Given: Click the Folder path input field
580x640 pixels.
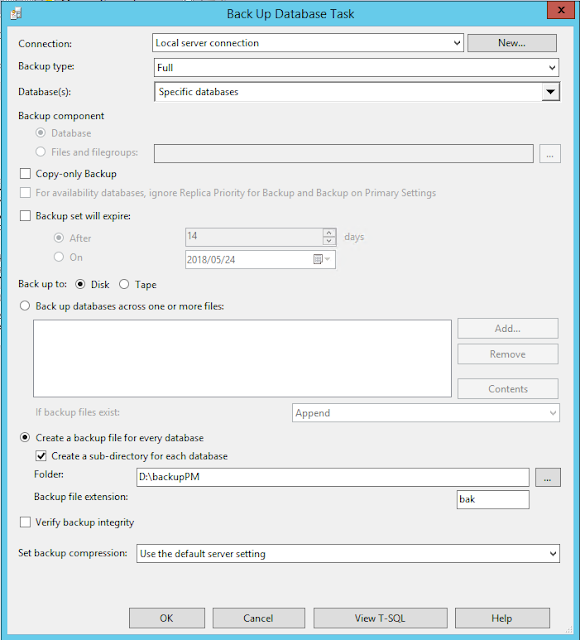Looking at the screenshot, I should [333, 477].
